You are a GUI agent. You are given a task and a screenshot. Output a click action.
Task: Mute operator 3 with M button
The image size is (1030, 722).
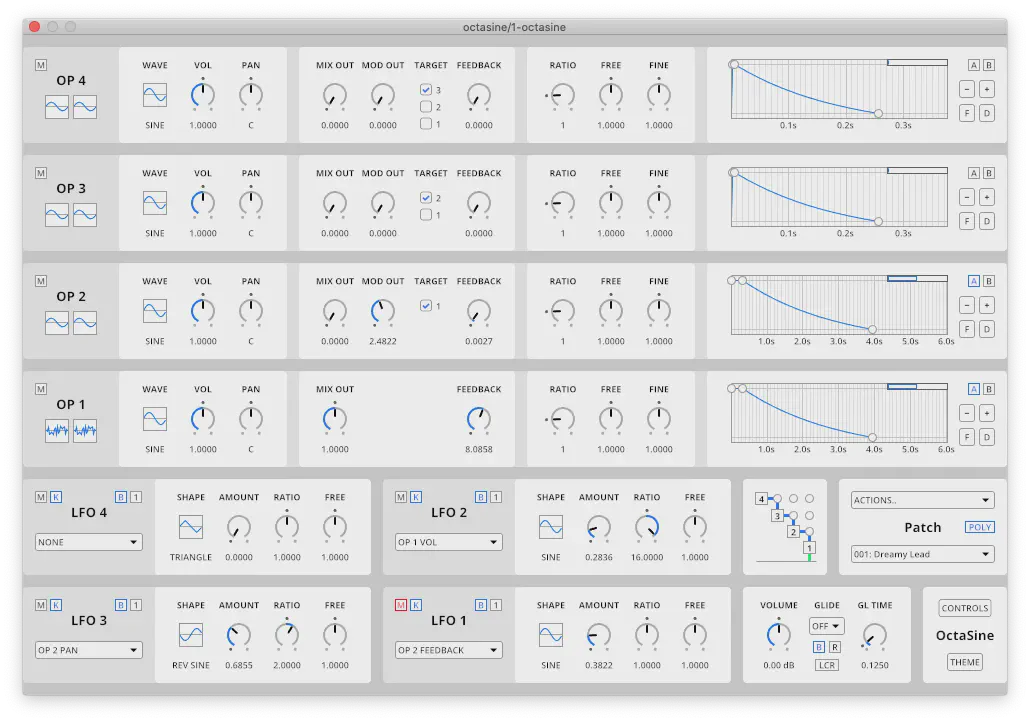tap(41, 173)
